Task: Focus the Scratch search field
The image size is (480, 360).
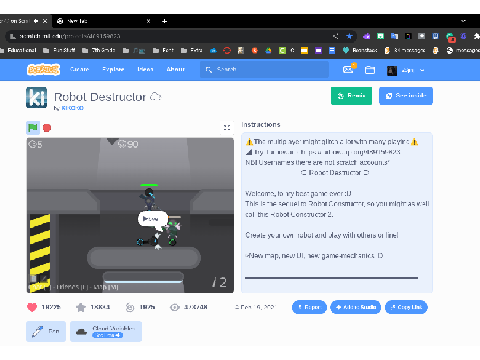Action: pyautogui.click(x=264, y=69)
